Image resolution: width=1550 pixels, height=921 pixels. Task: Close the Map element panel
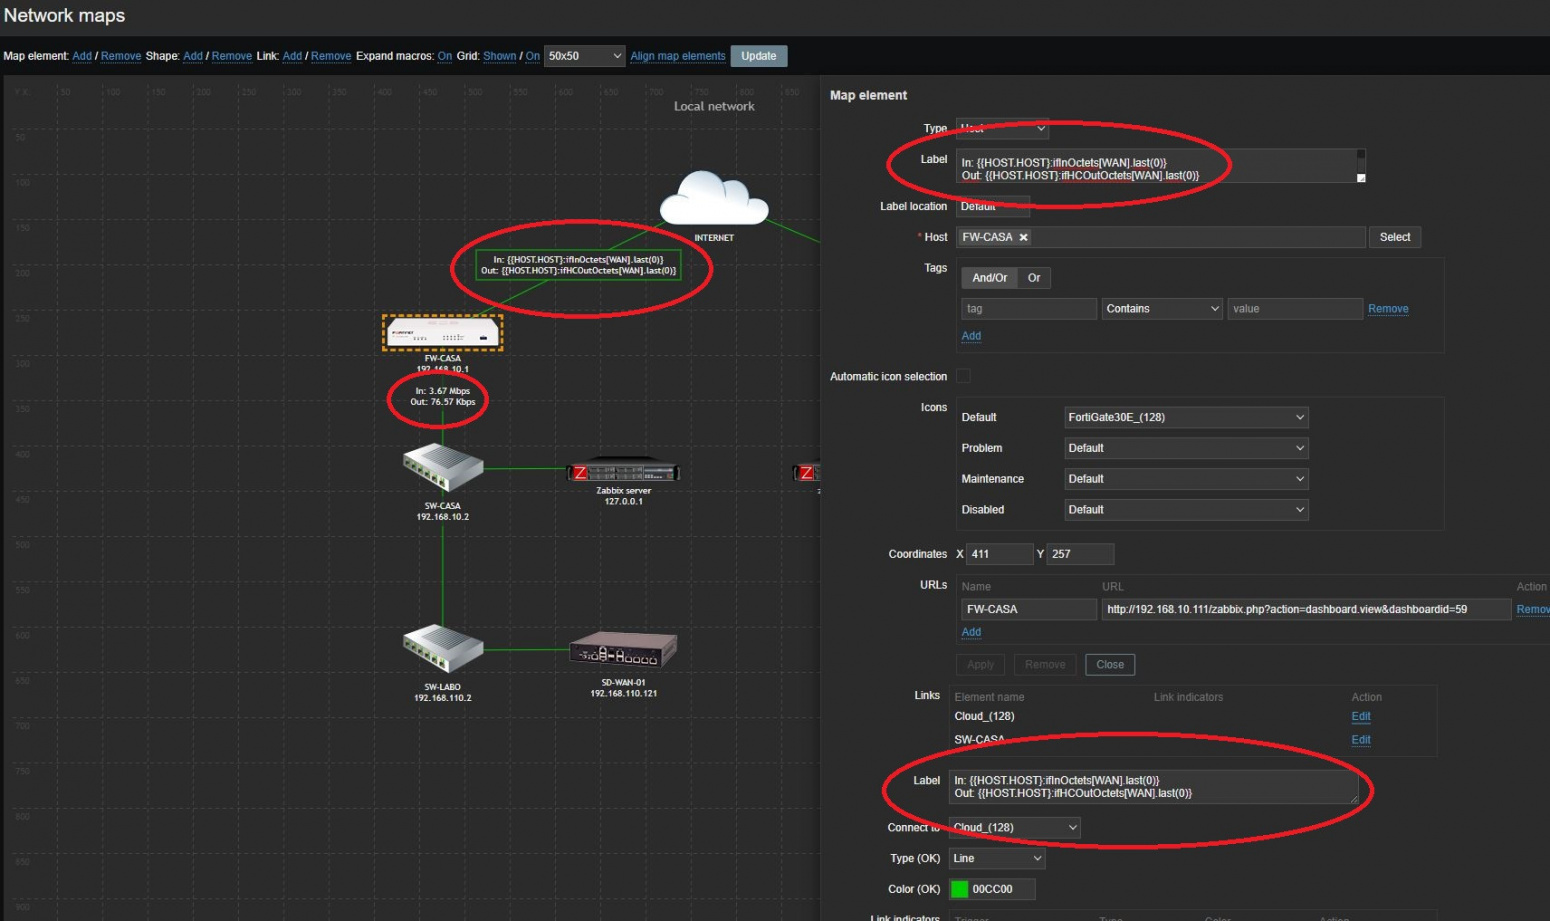point(1110,664)
